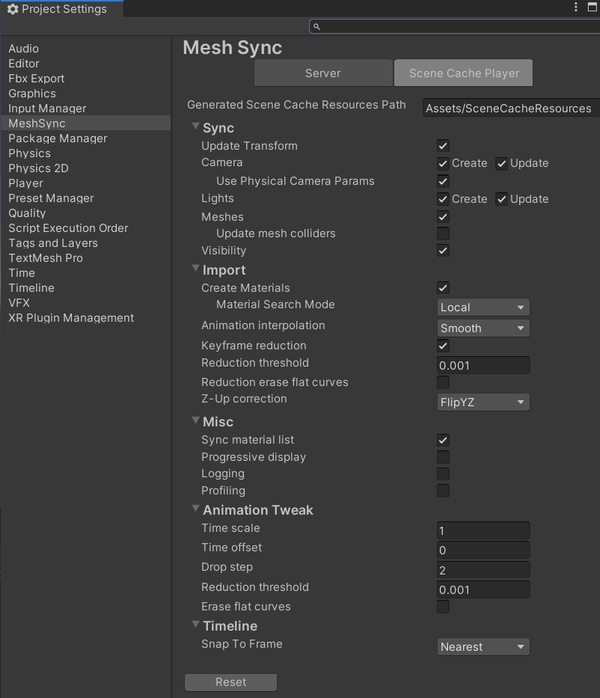Open Package Manager settings in sidebar
Image resolution: width=600 pixels, height=698 pixels.
tap(57, 138)
